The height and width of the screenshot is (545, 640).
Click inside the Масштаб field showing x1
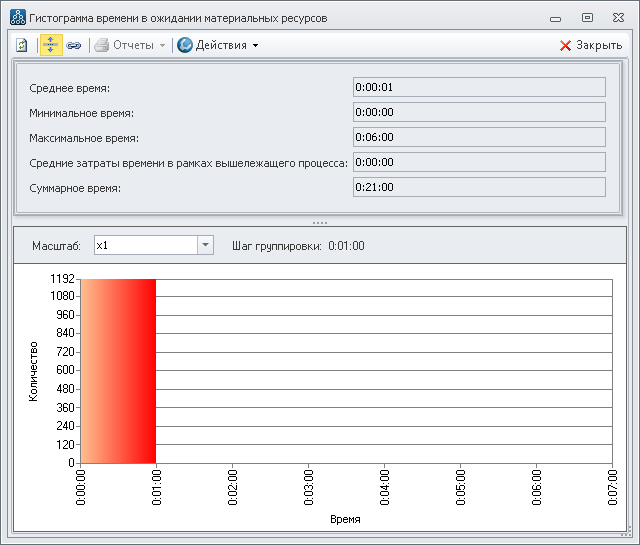pyautogui.click(x=144, y=245)
